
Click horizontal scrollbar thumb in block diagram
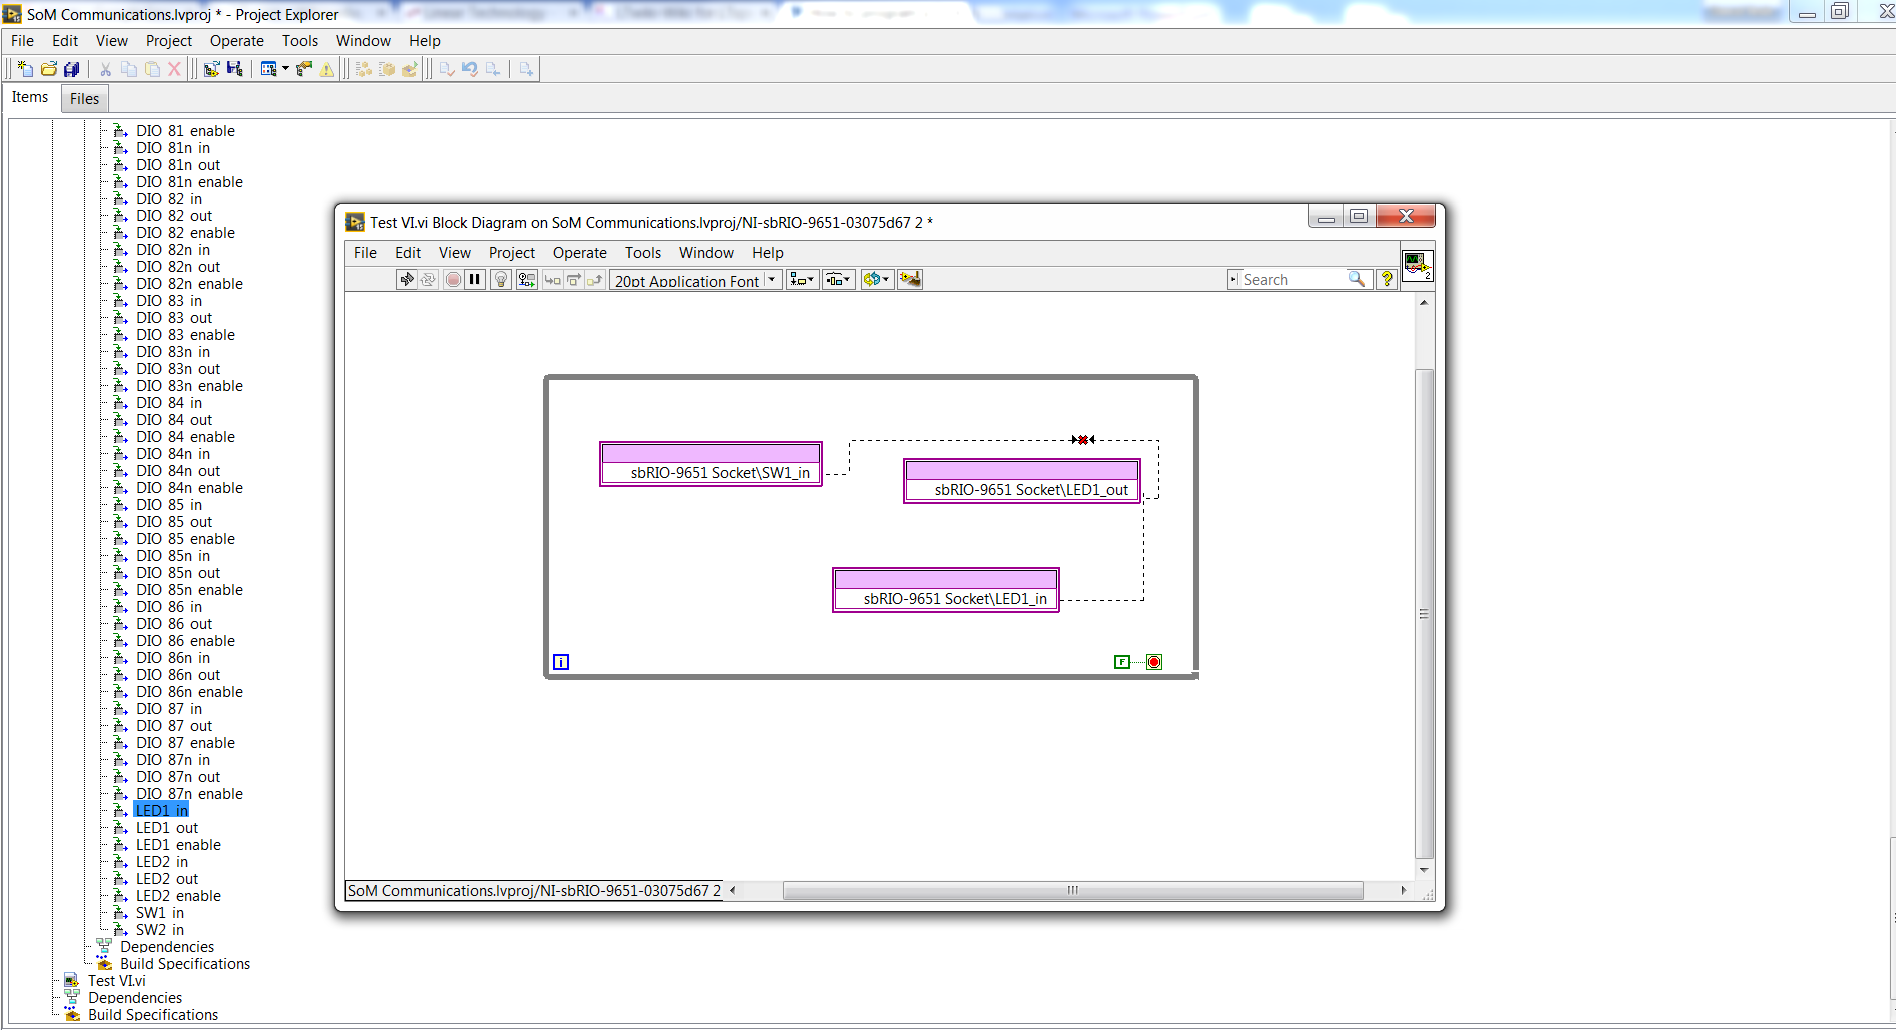1073,890
